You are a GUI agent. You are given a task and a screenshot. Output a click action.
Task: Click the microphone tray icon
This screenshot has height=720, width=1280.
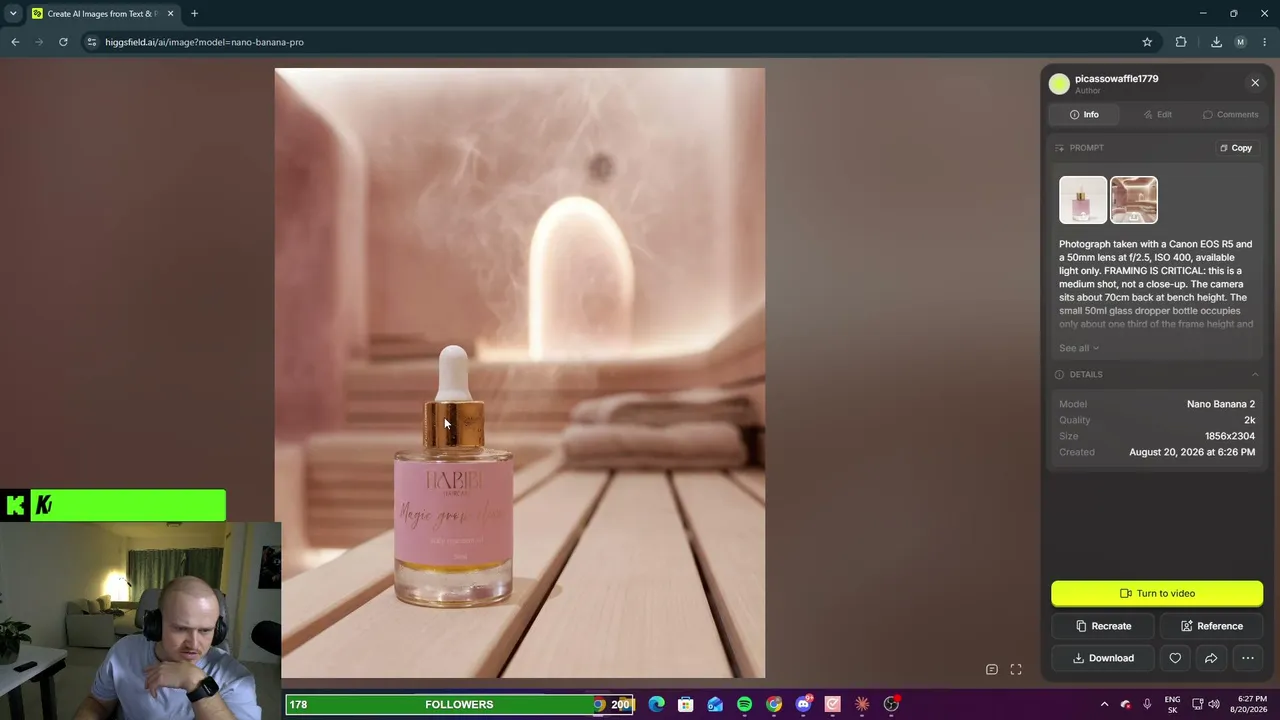(x=1147, y=704)
